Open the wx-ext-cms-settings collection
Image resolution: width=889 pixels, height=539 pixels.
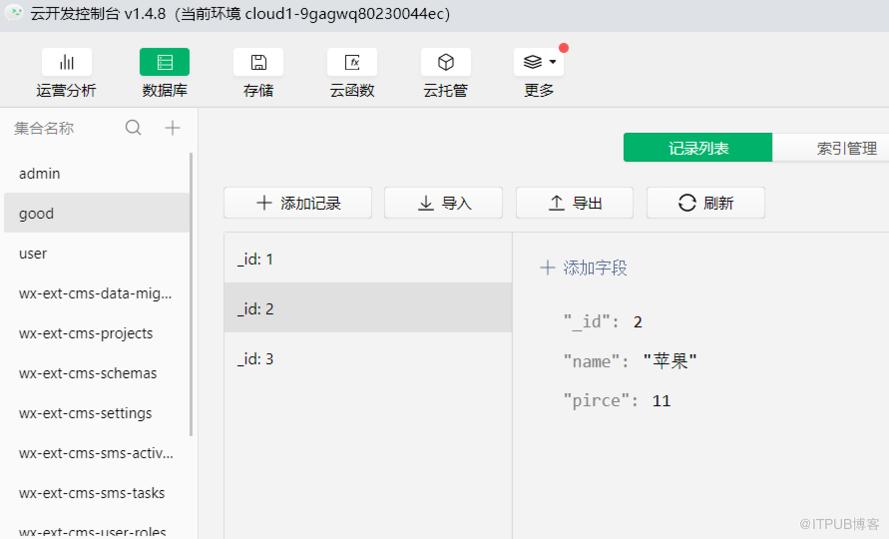pyautogui.click(x=96, y=413)
